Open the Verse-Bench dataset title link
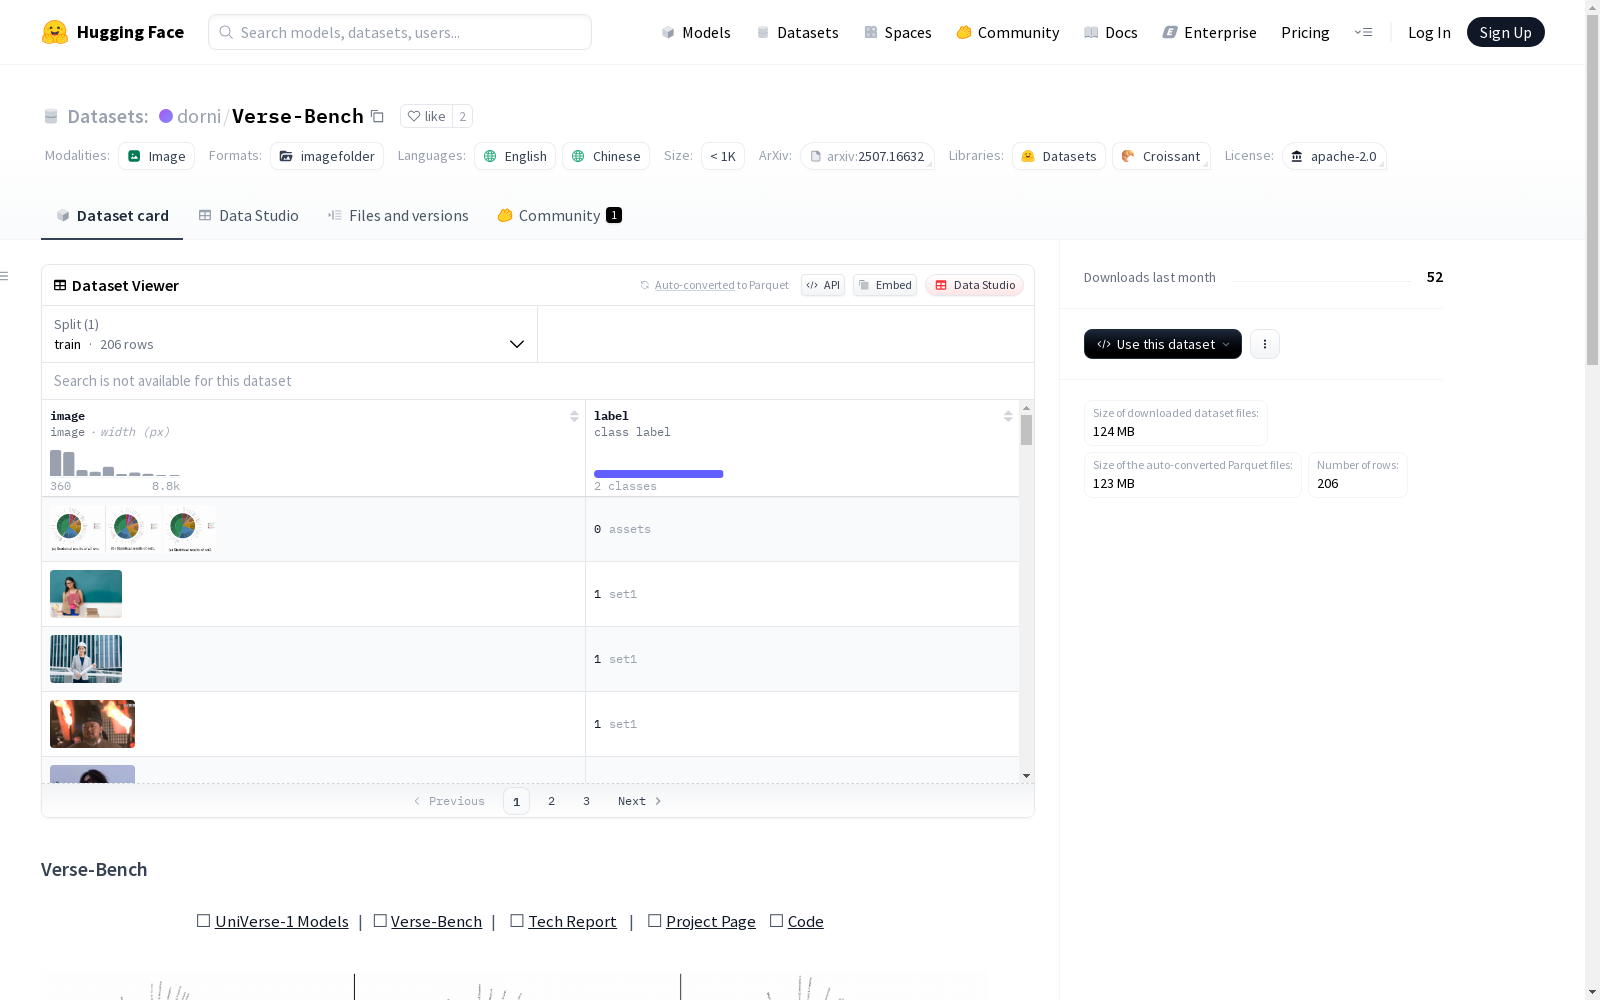The width and height of the screenshot is (1600, 1000). point(298,116)
